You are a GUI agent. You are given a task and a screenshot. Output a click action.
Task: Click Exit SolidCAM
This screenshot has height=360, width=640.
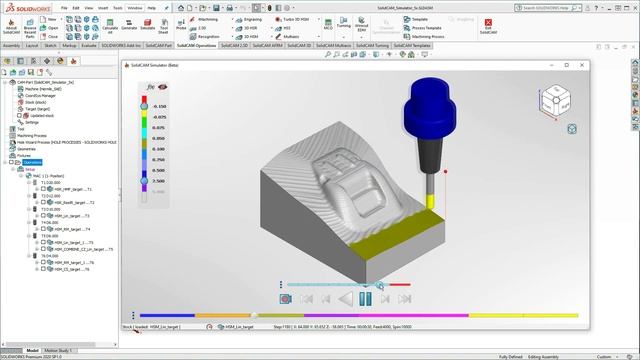coord(488,26)
